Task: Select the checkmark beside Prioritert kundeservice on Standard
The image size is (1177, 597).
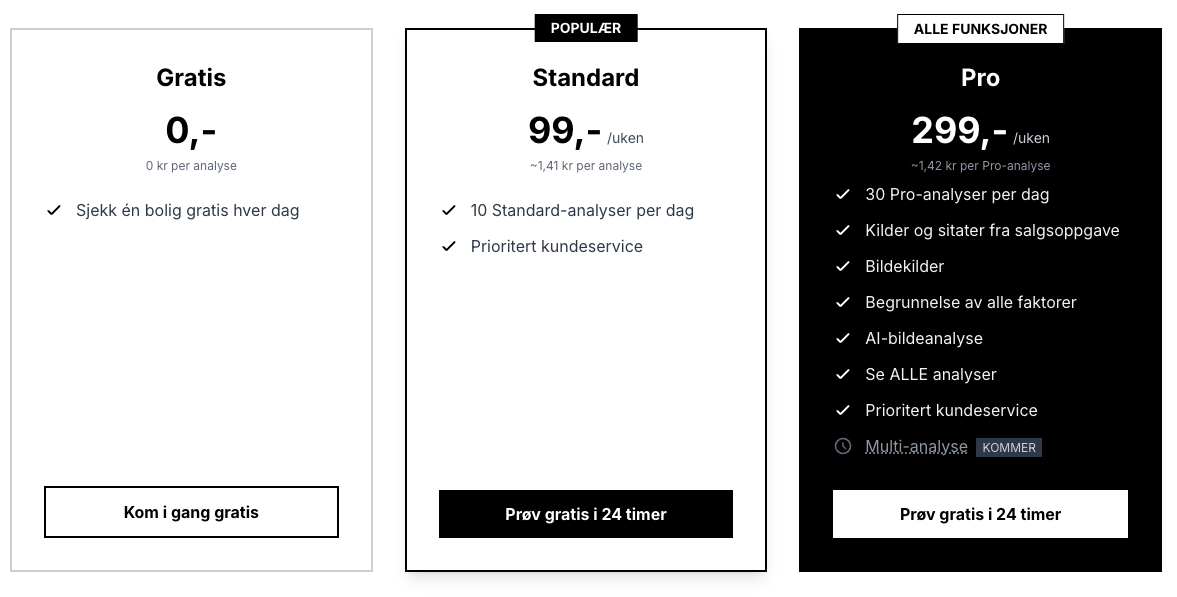Action: pos(448,246)
